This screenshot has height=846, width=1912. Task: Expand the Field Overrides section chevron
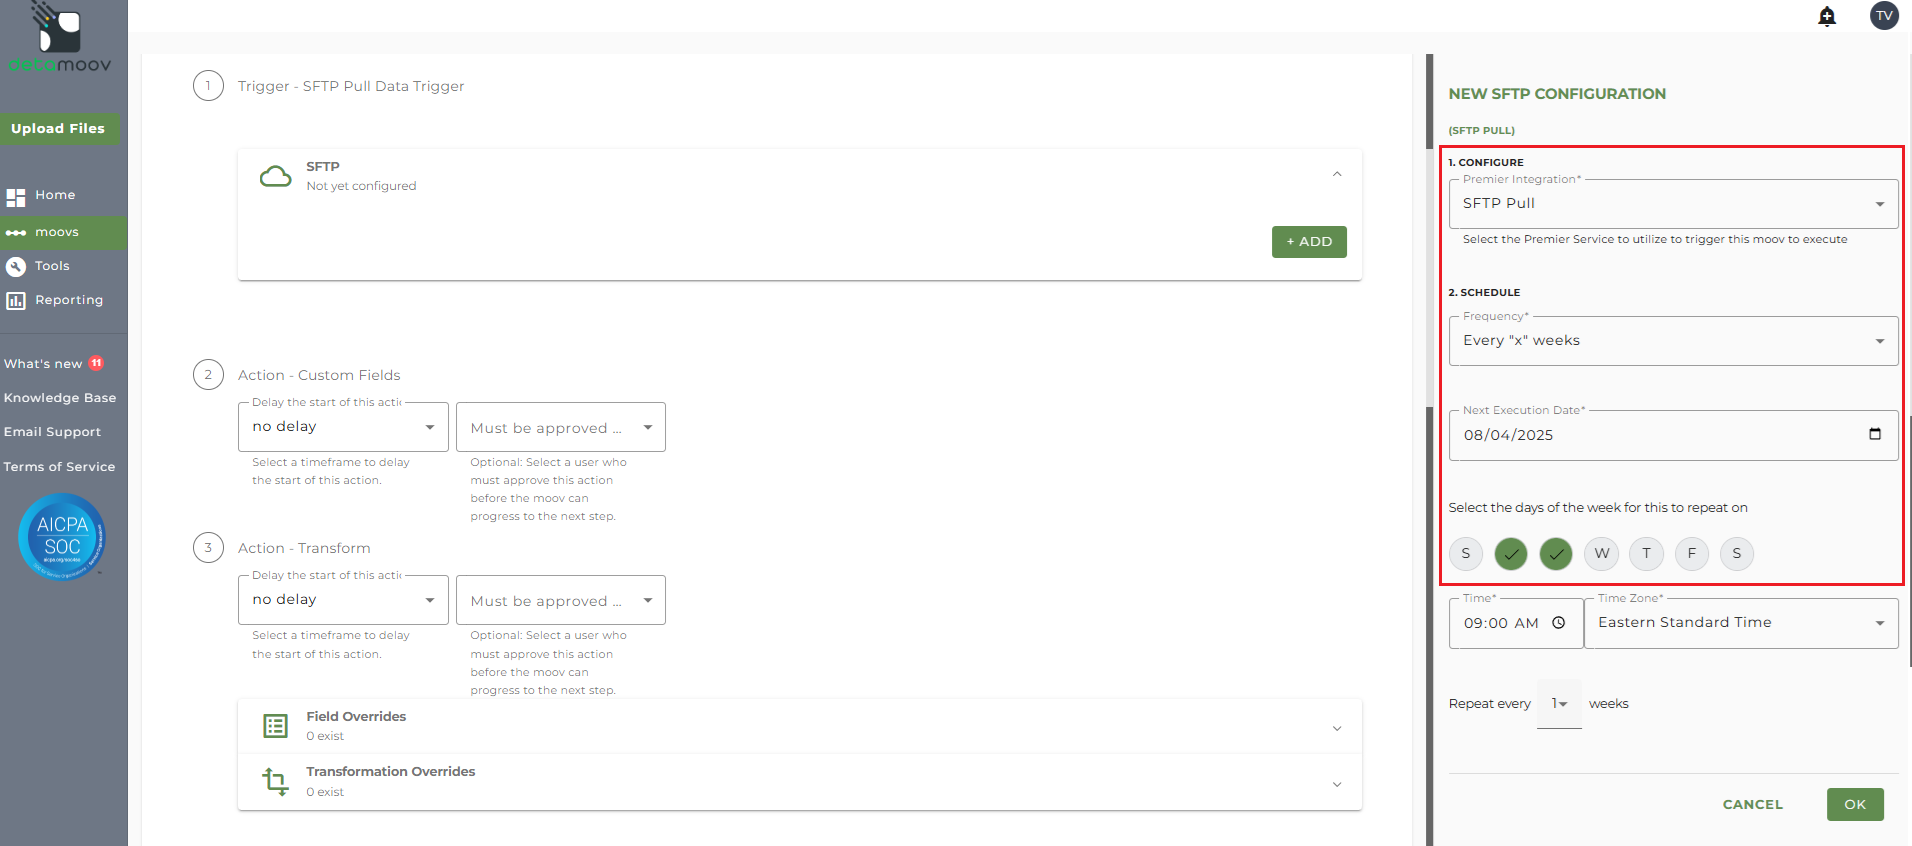[x=1337, y=728]
